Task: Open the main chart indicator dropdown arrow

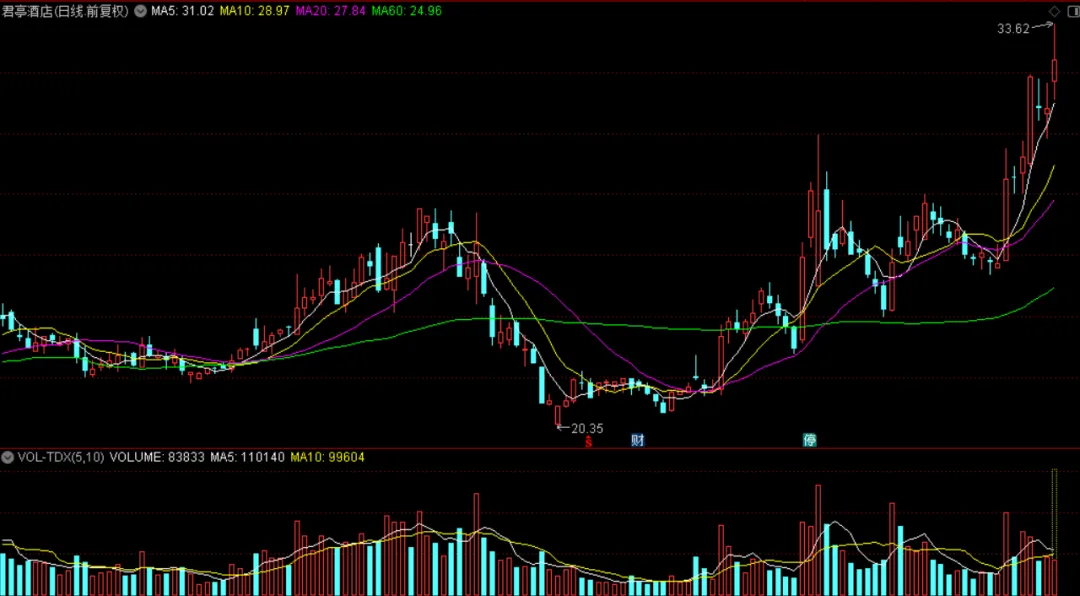Action: point(140,11)
